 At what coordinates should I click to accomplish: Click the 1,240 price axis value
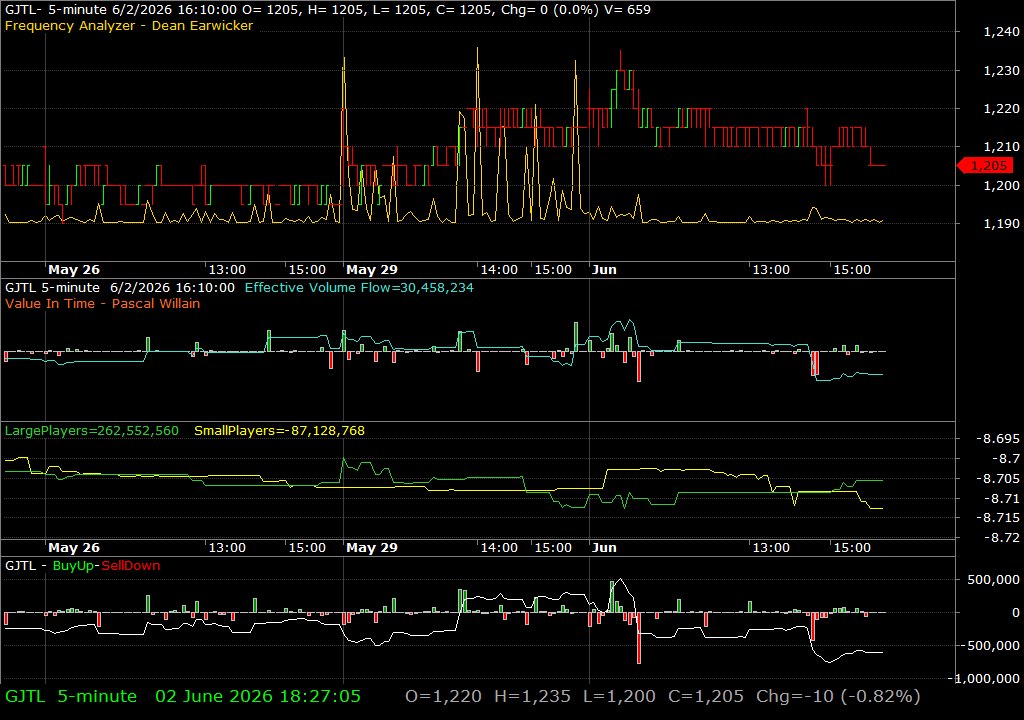[x=1001, y=32]
